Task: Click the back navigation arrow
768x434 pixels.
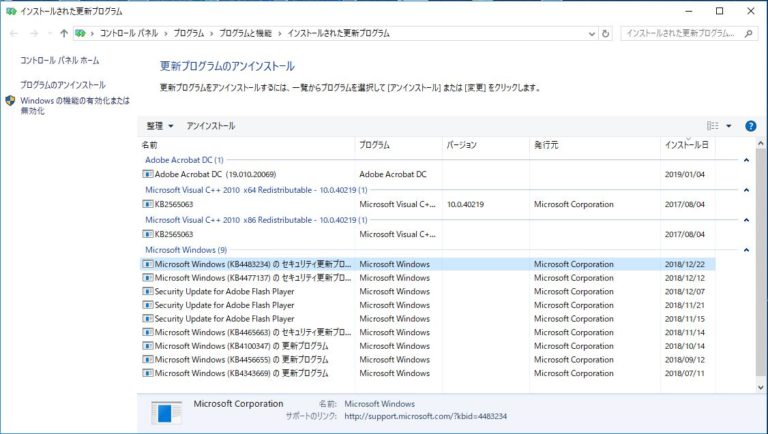Action: click(14, 33)
